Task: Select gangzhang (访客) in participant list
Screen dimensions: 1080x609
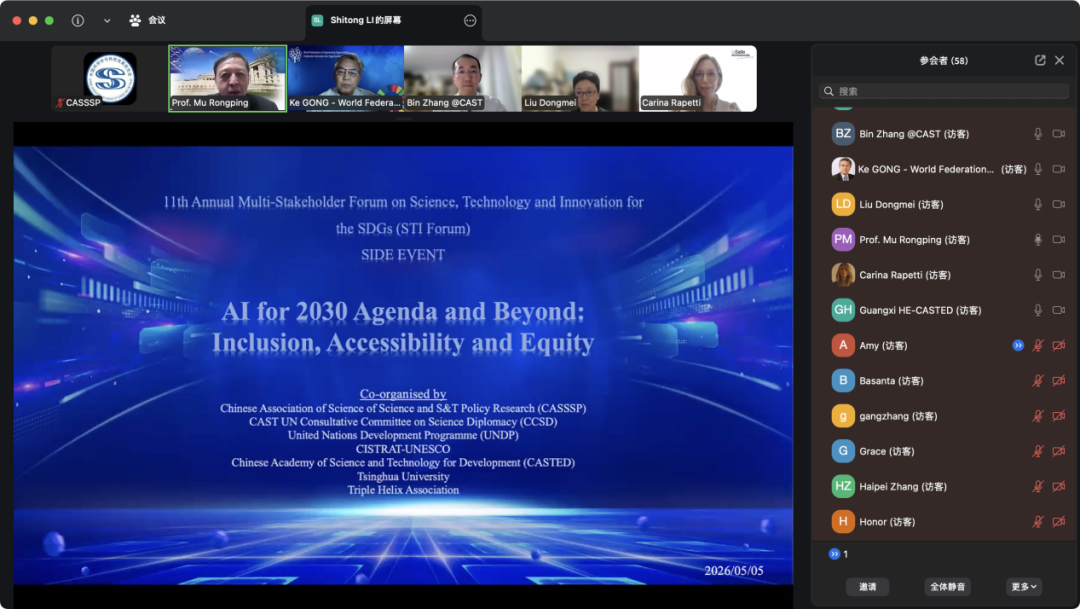Action: (944, 415)
